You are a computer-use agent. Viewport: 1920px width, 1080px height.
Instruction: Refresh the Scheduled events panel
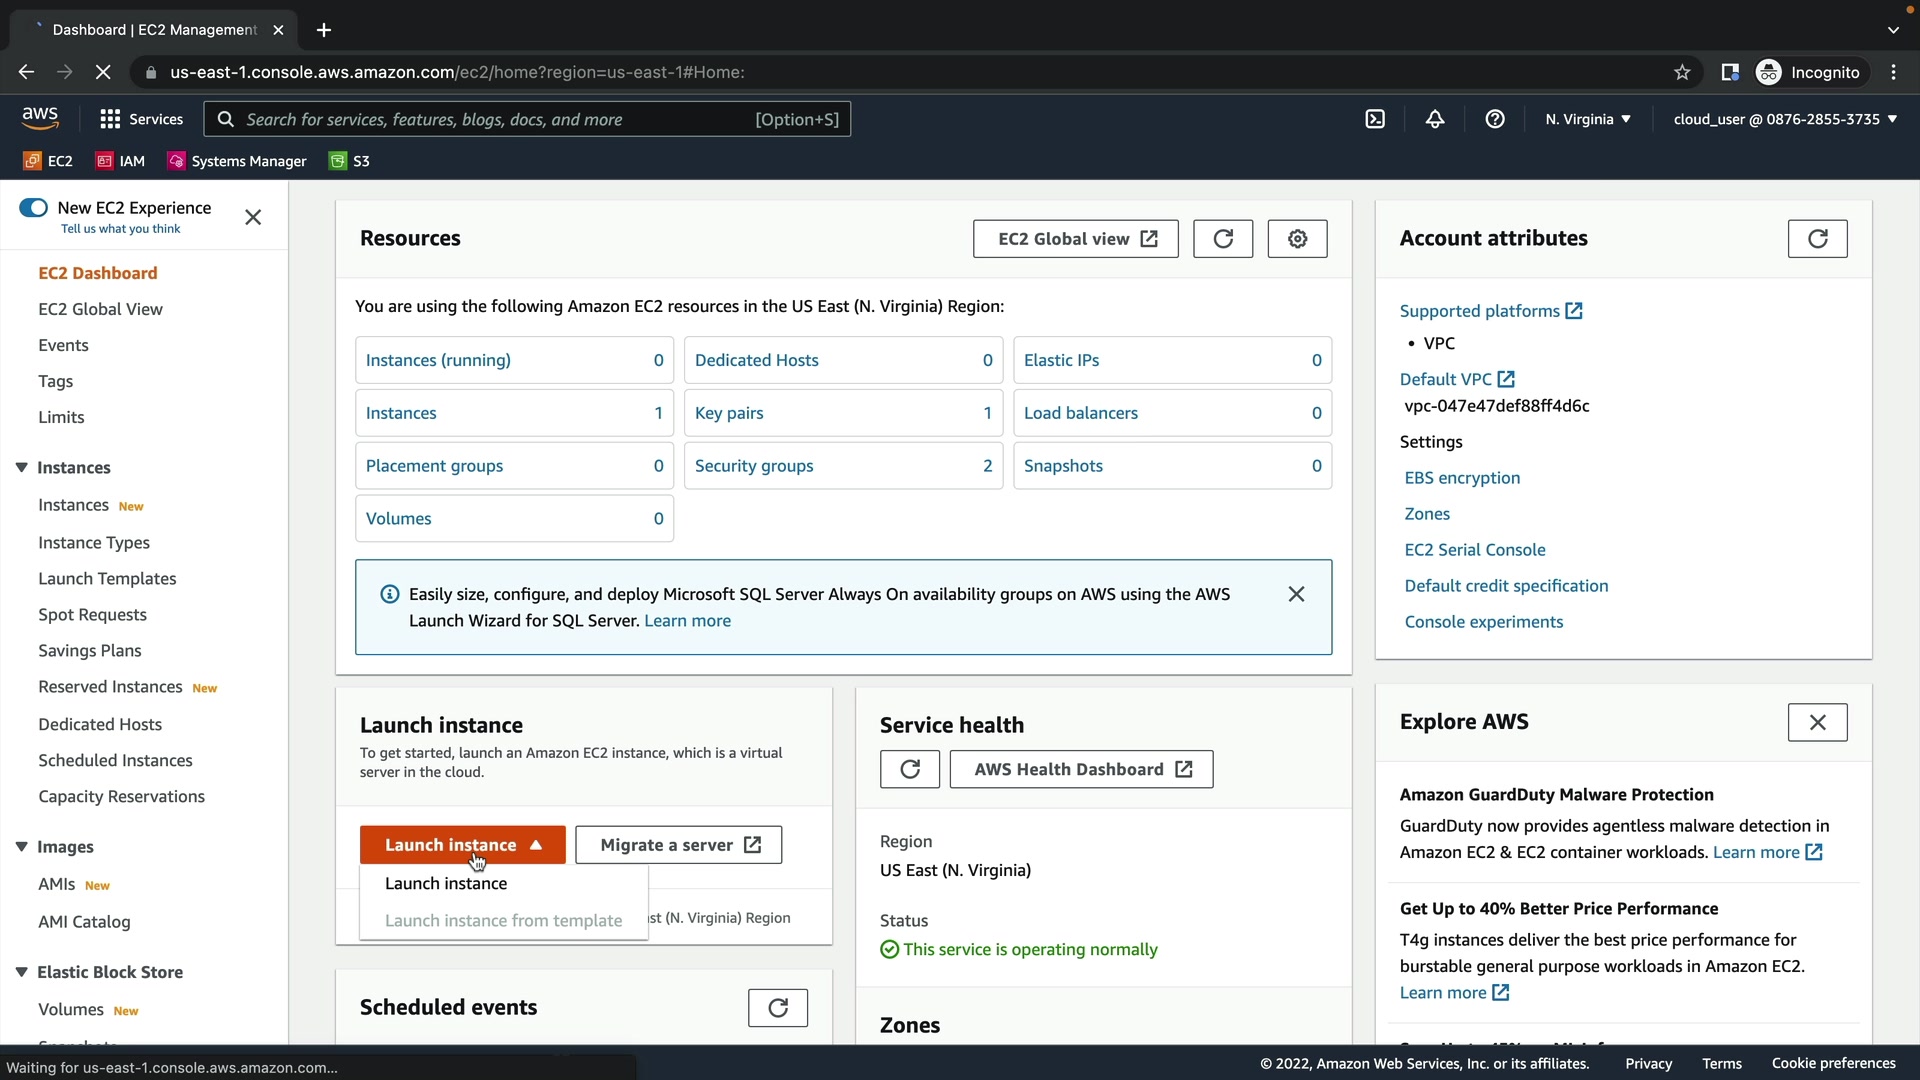(x=777, y=1008)
